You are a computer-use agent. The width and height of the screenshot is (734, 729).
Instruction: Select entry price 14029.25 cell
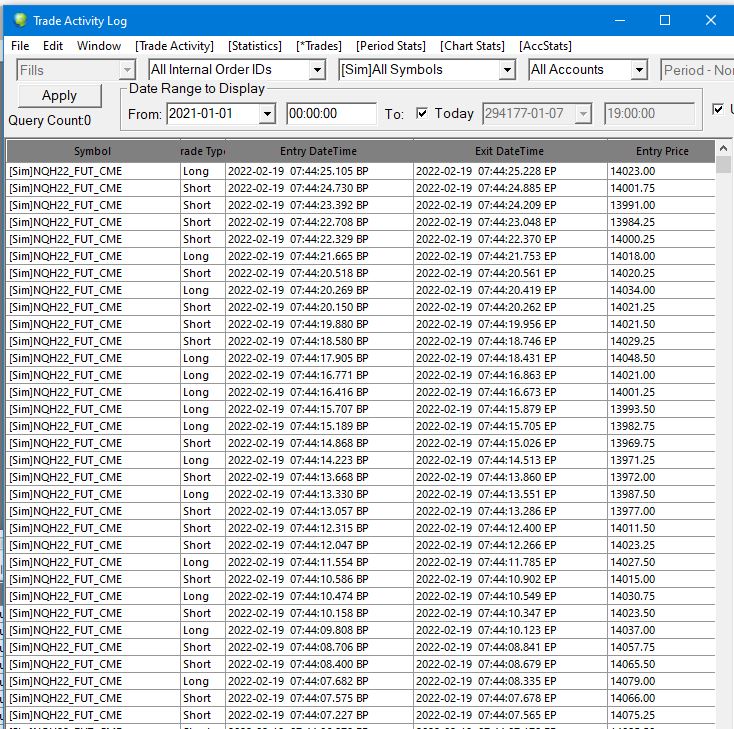tap(661, 341)
